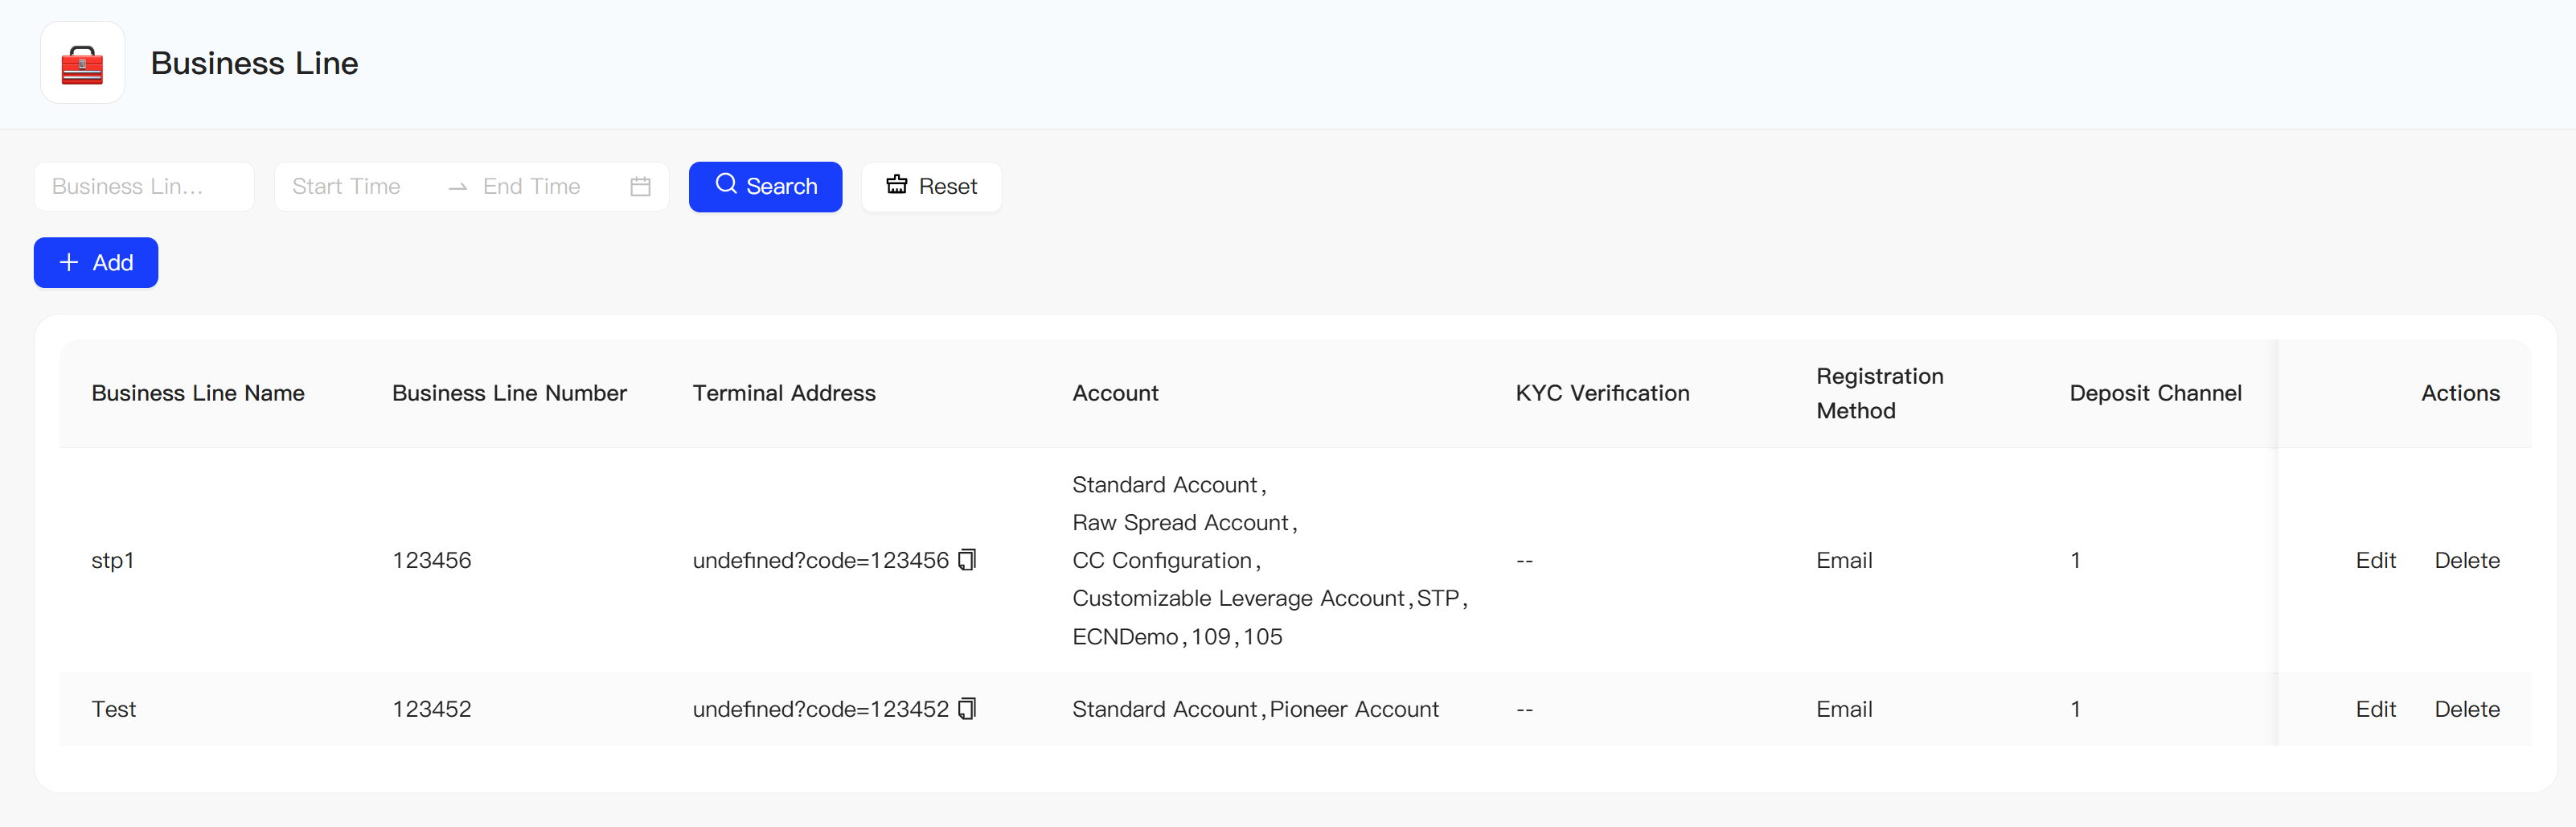Click the Account column header
Screen dimensions: 2576x827
pyautogui.click(x=1115, y=394)
